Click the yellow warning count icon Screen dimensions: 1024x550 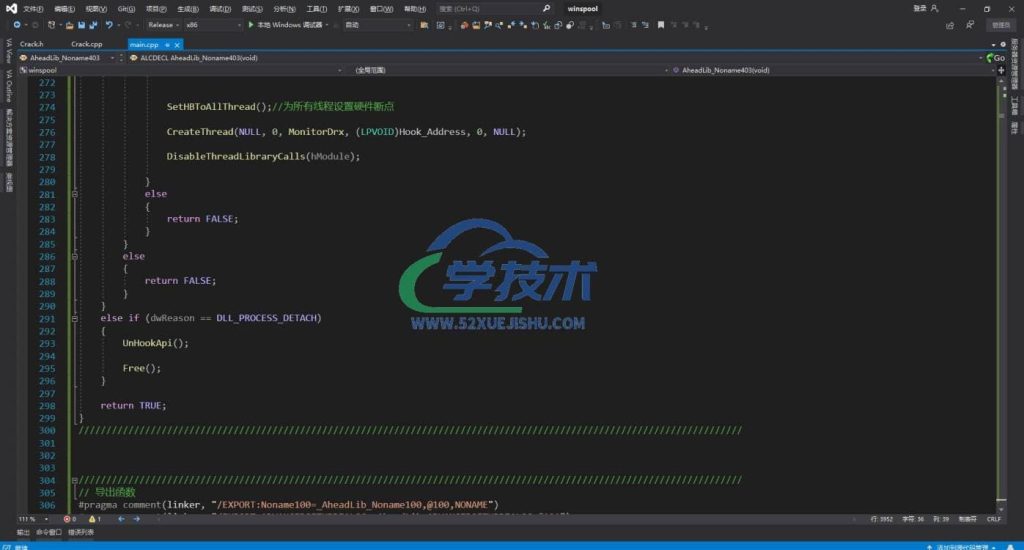(x=91, y=519)
